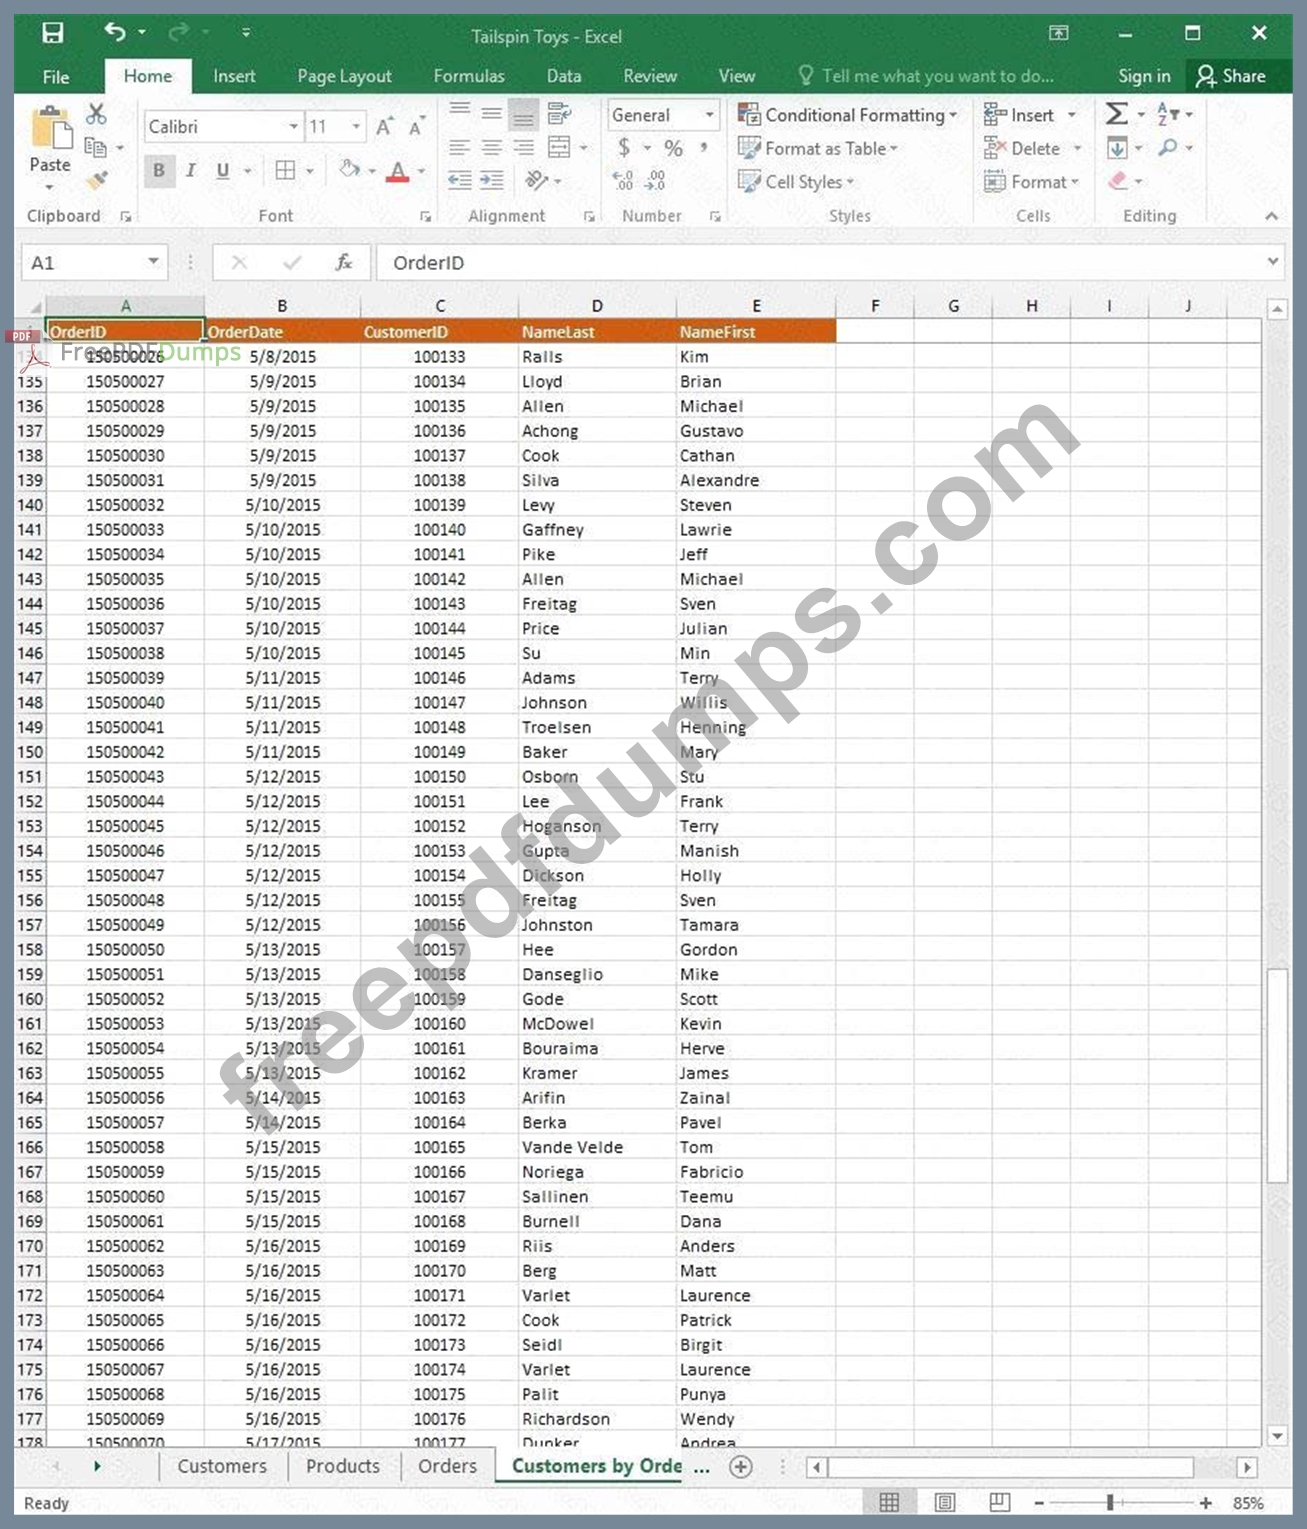The image size is (1307, 1529).
Task: Open the Orders sheet tab
Action: tap(447, 1466)
